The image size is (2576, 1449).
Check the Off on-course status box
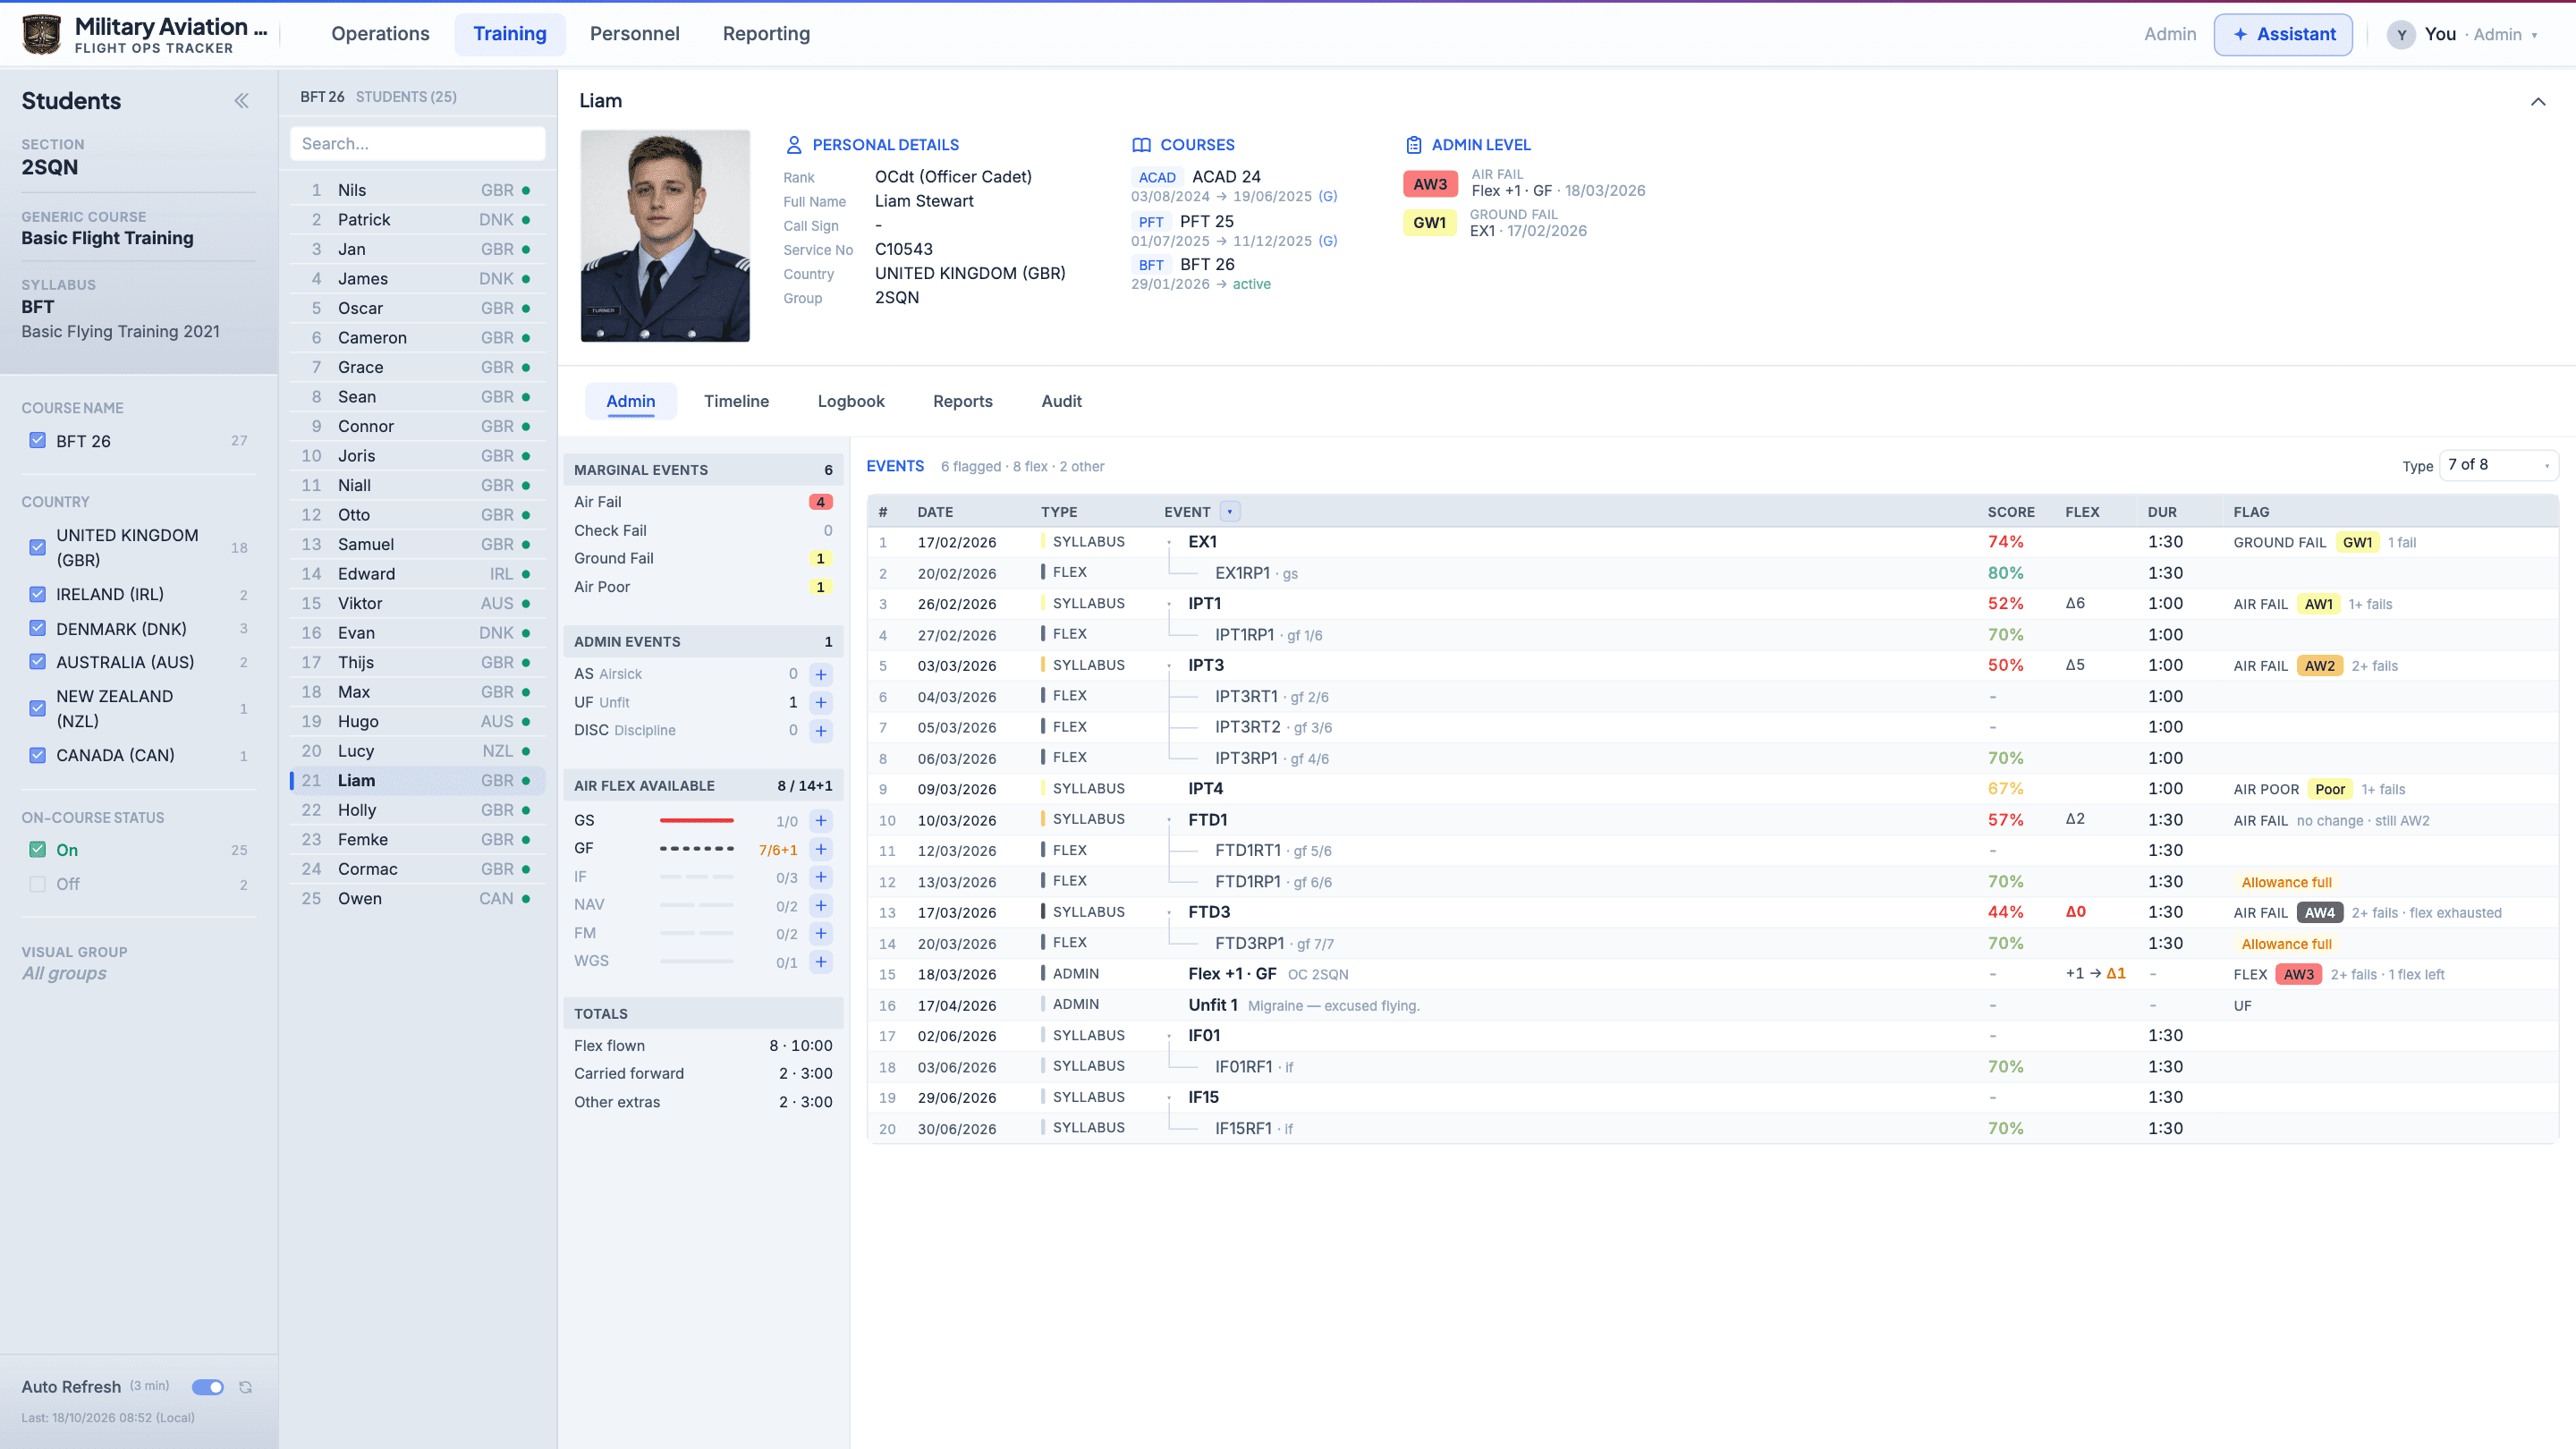[37, 884]
